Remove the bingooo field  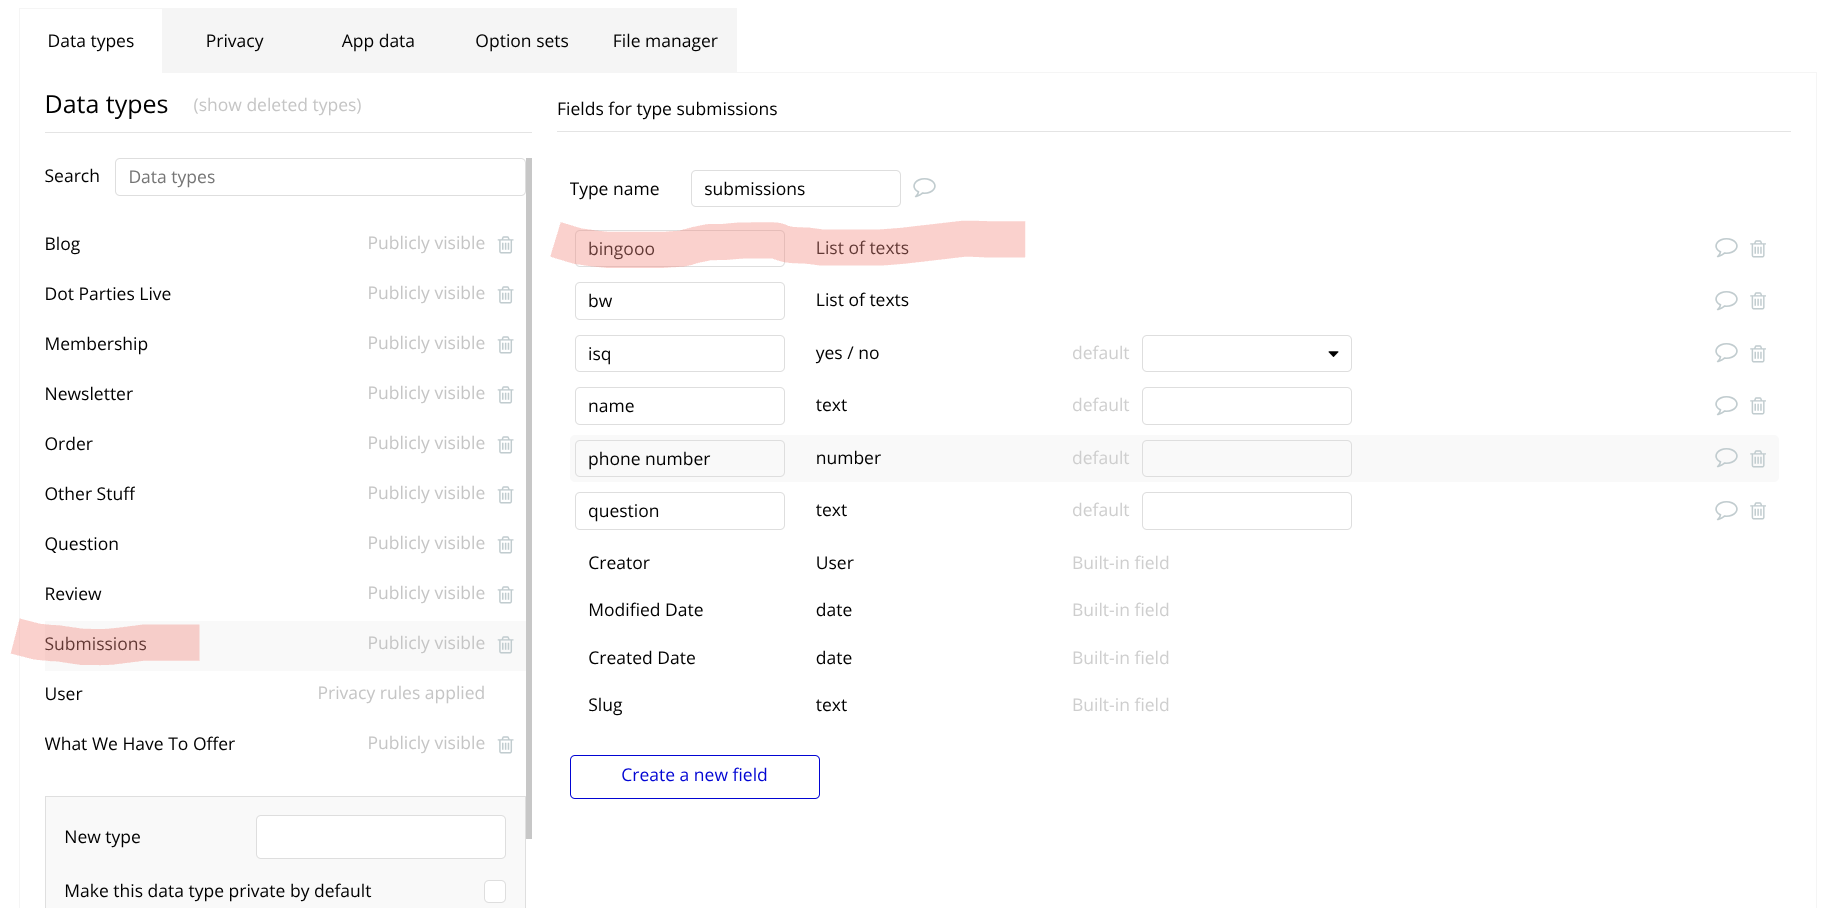pyautogui.click(x=1758, y=249)
